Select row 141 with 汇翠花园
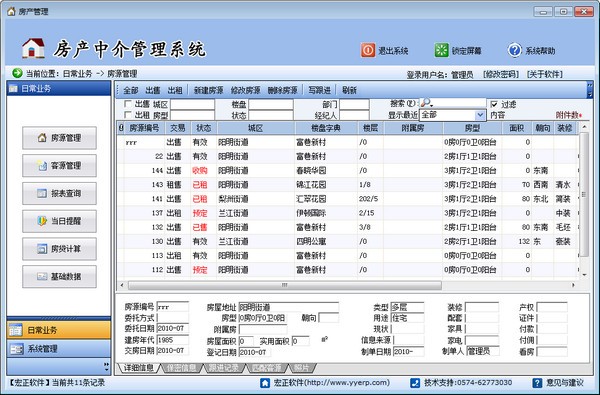 tap(347, 199)
